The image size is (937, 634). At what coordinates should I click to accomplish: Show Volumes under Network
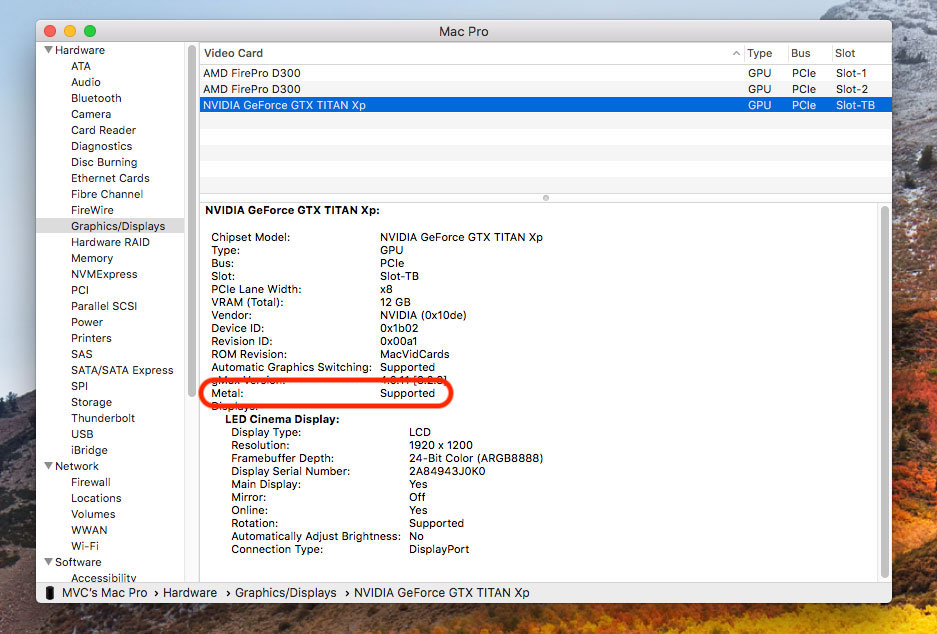pyautogui.click(x=93, y=514)
